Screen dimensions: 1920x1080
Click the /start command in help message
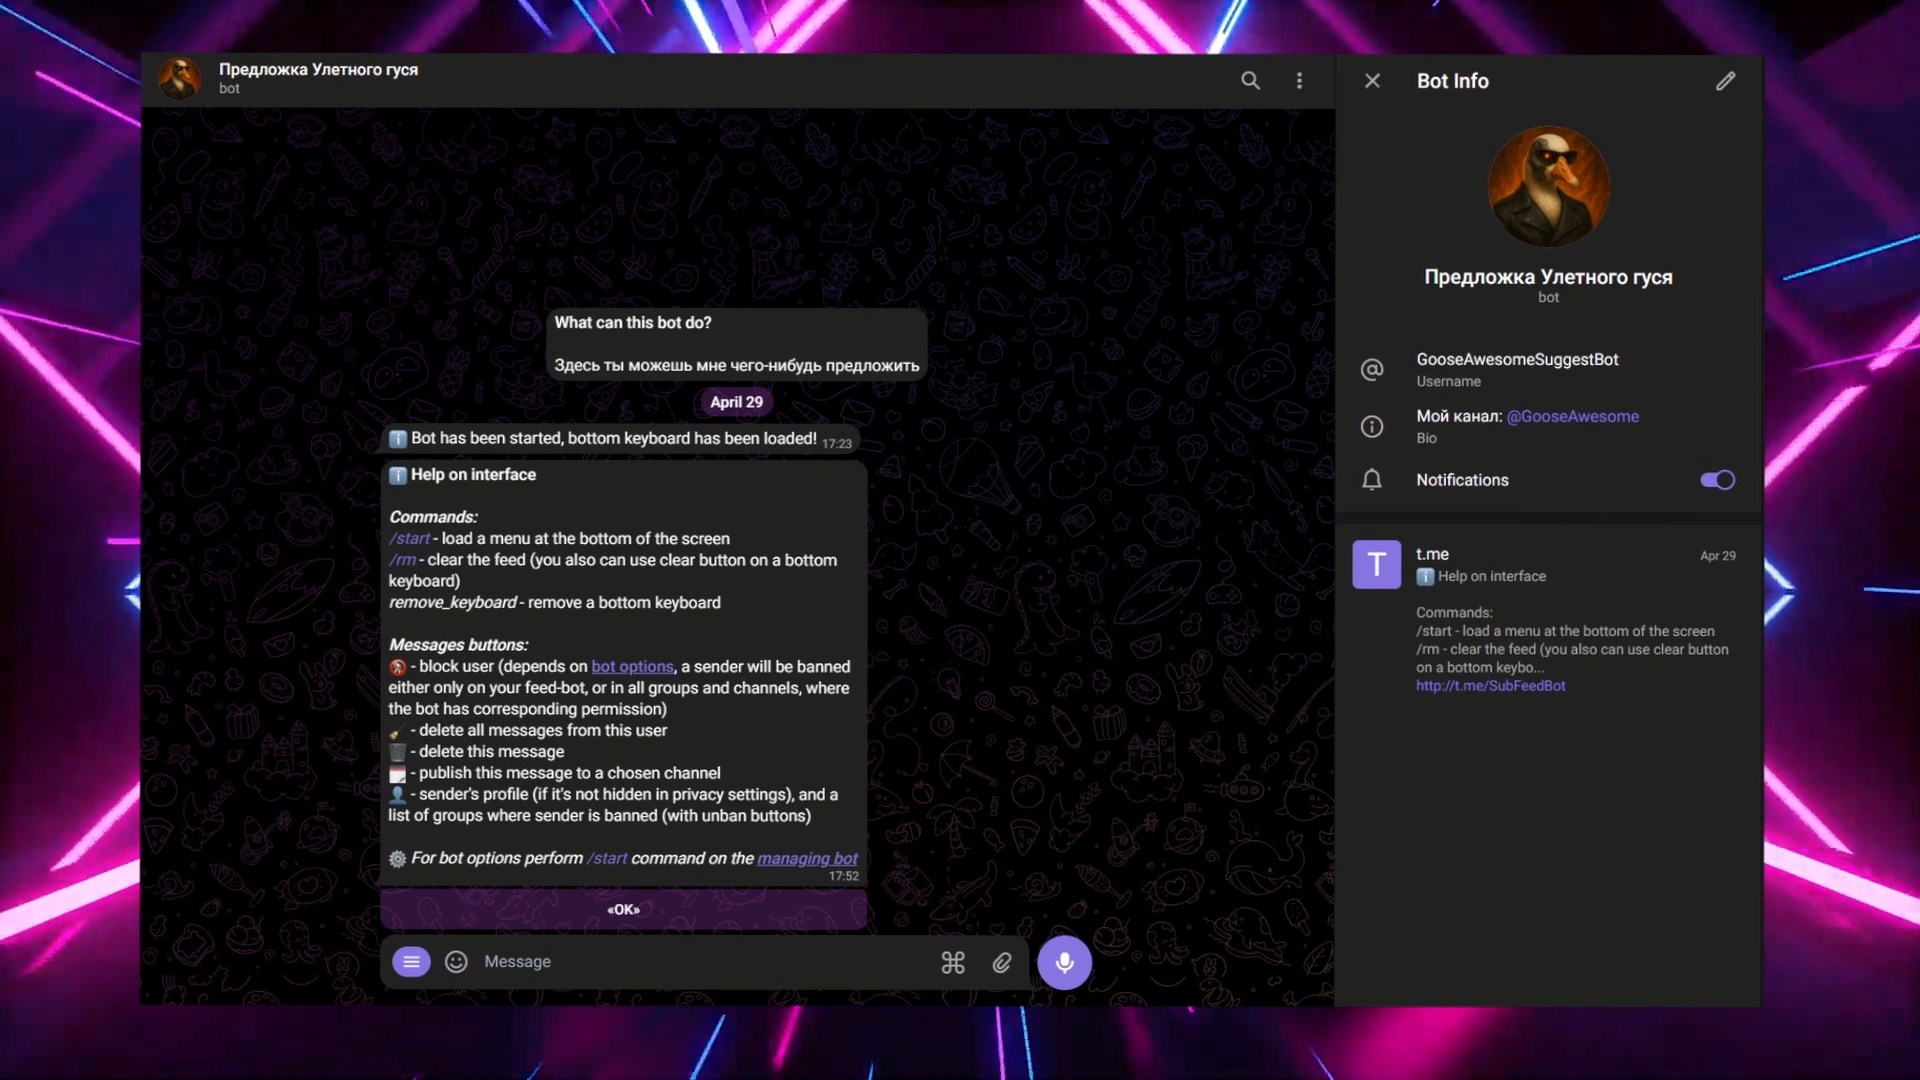tap(409, 539)
